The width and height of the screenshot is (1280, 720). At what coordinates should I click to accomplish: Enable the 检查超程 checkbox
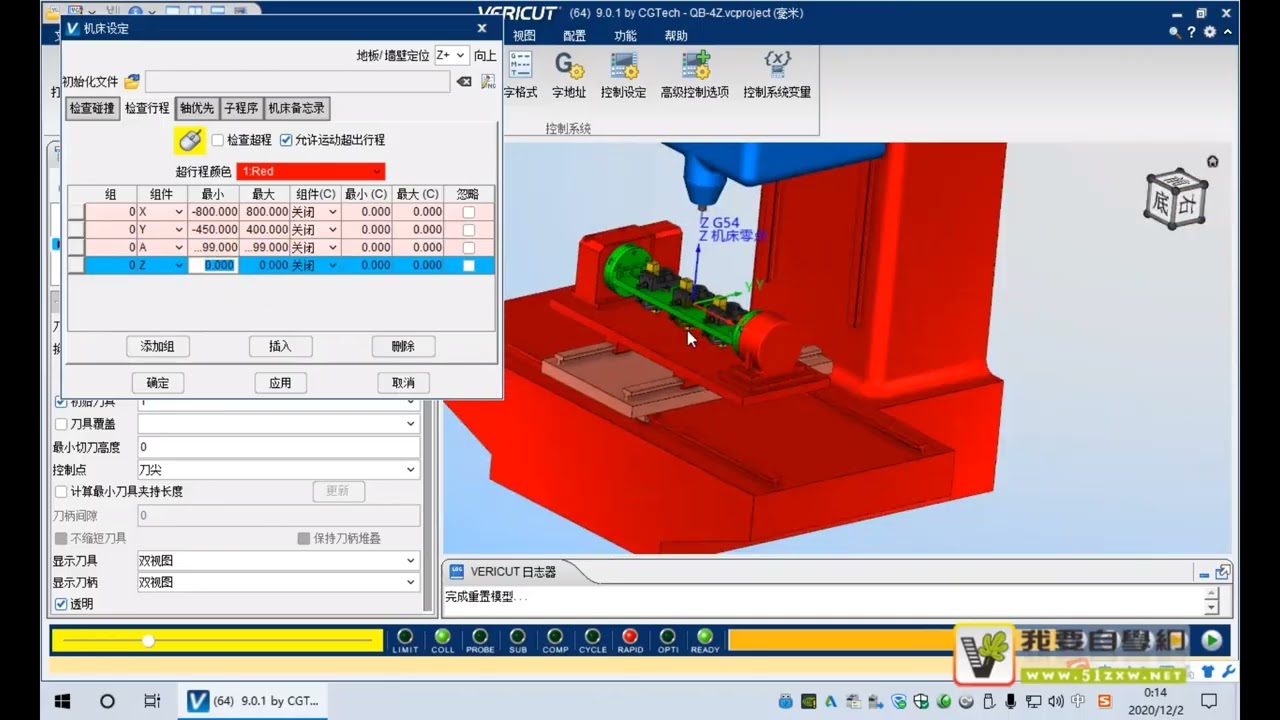coord(218,140)
